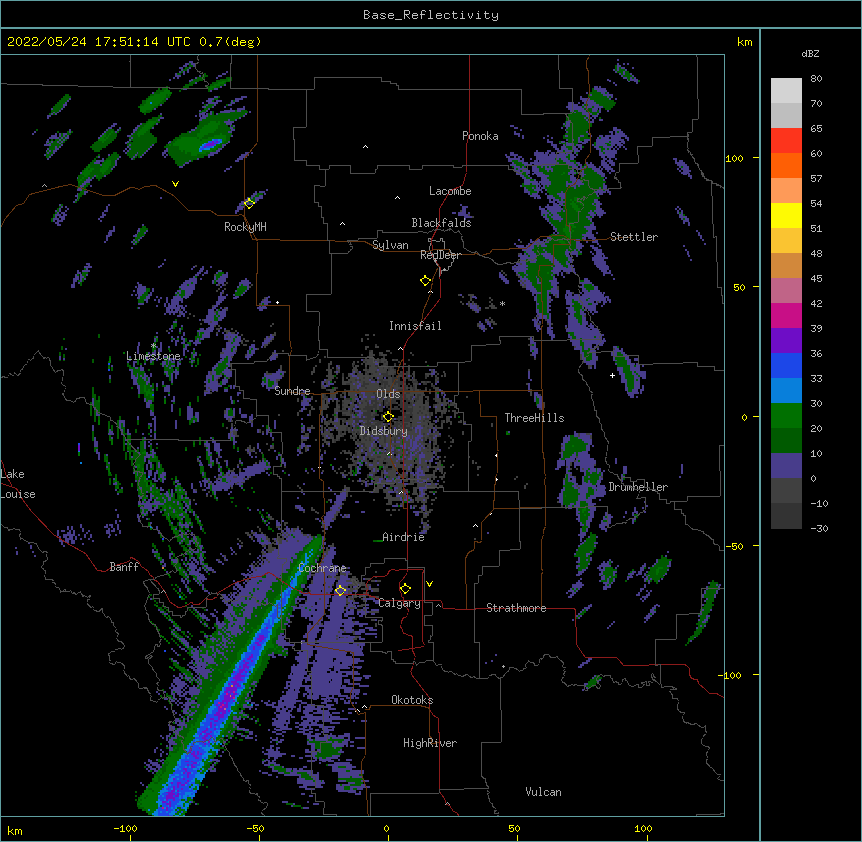This screenshot has width=862, height=842.
Task: Click the HighRiver label
Action: [x=430, y=743]
